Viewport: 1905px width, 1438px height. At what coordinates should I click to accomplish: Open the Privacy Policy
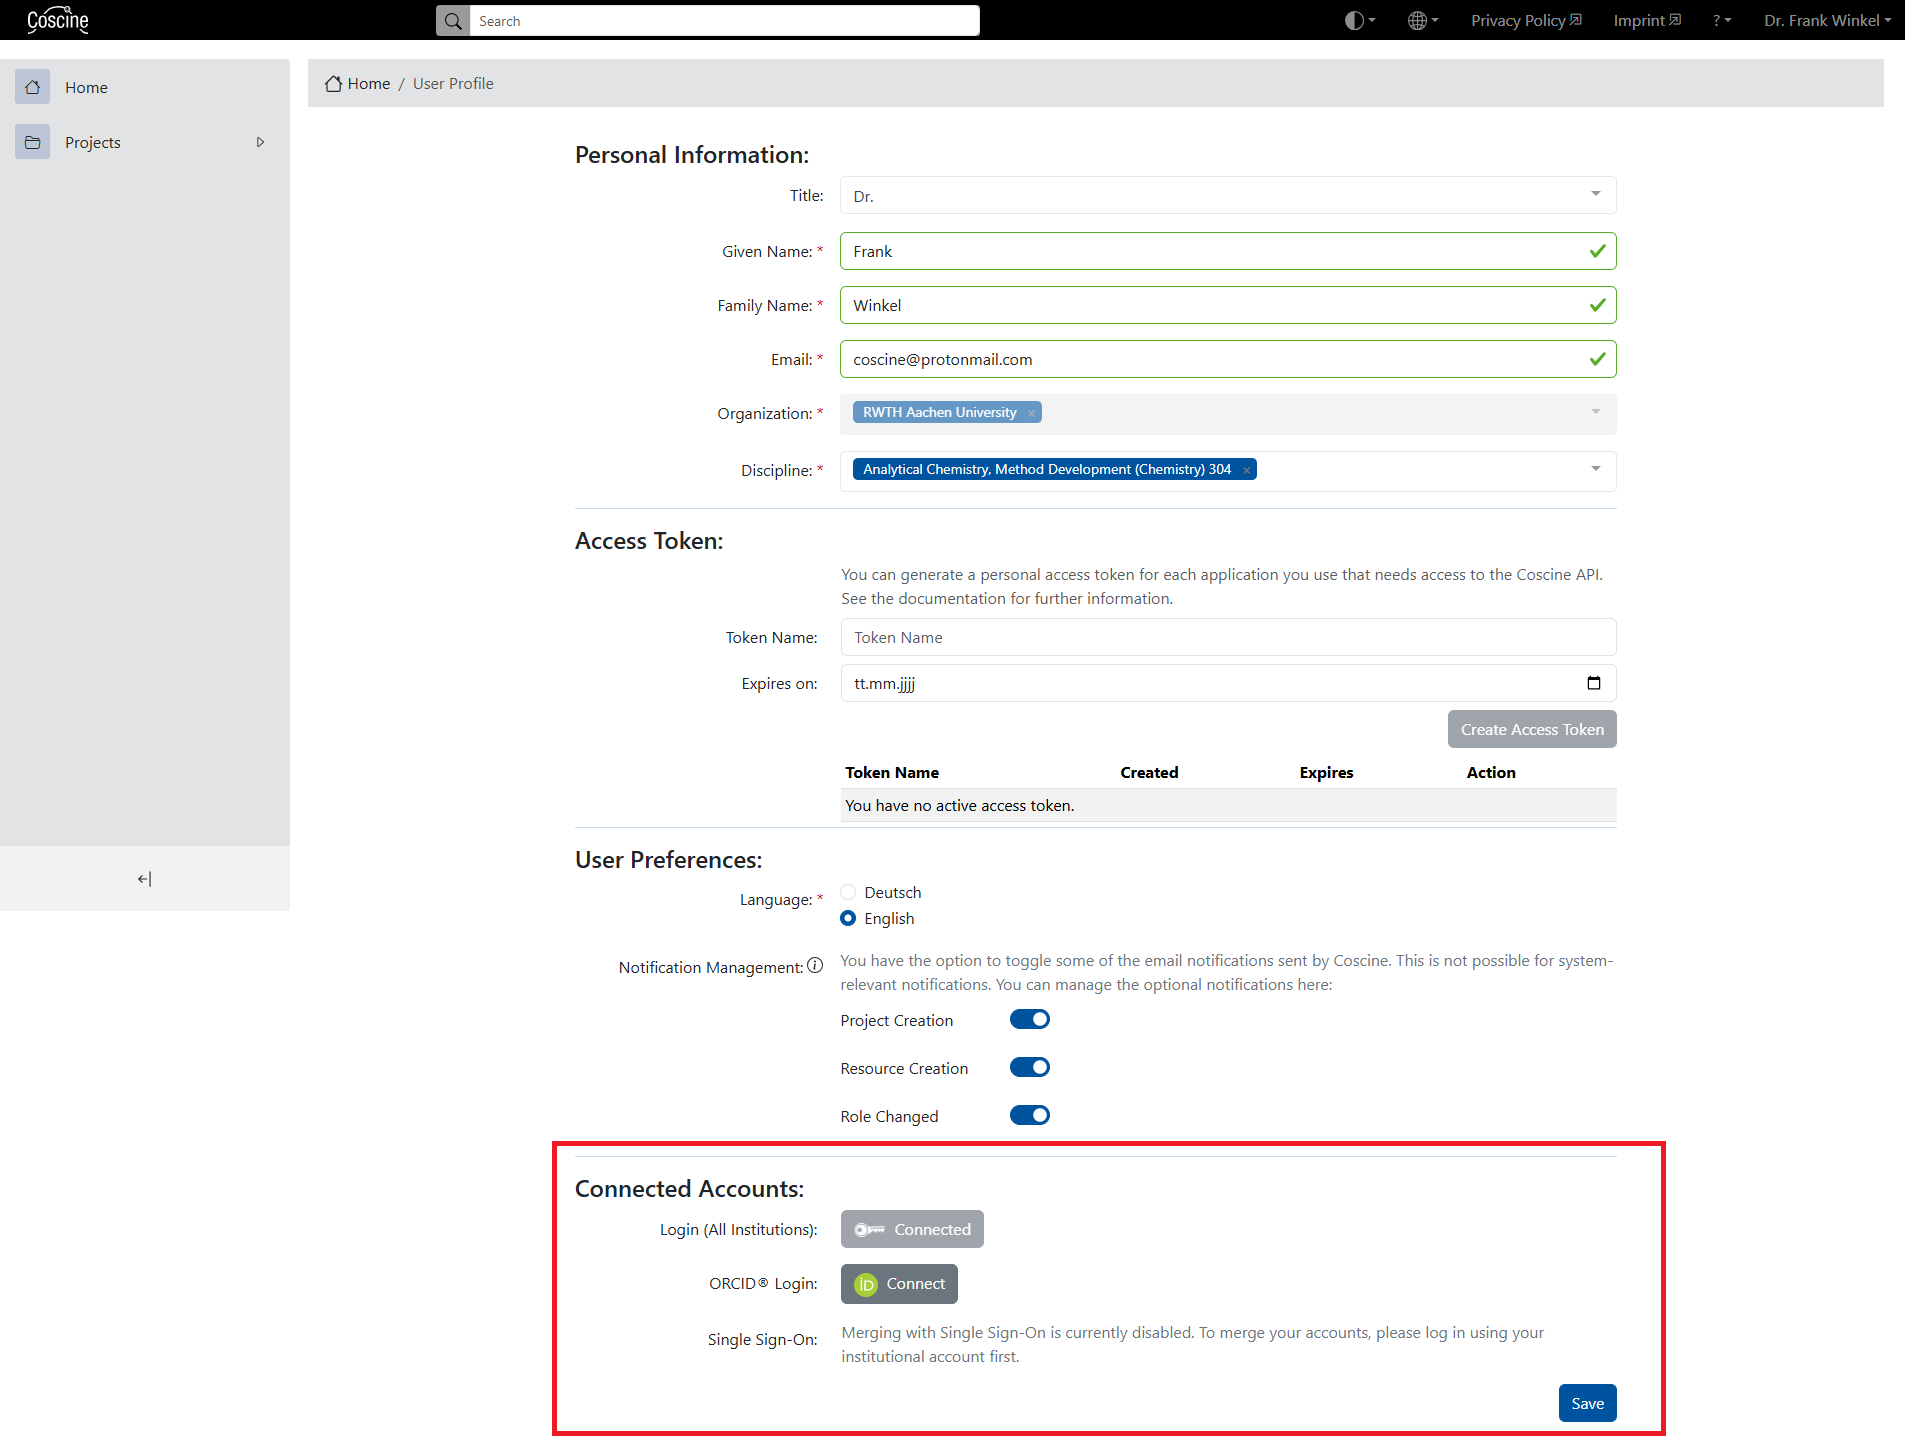point(1526,20)
